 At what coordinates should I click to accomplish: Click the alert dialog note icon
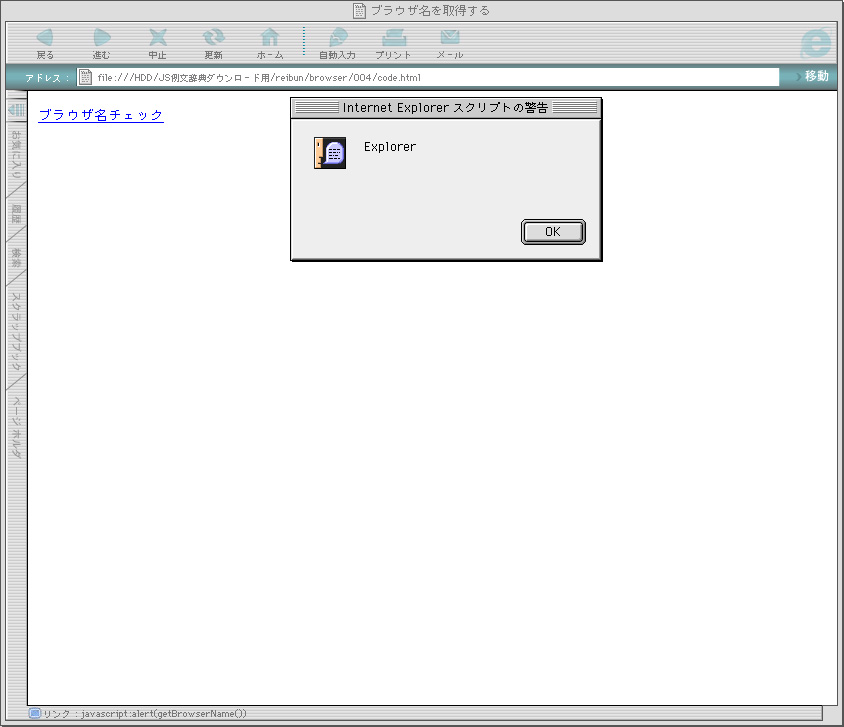330,153
